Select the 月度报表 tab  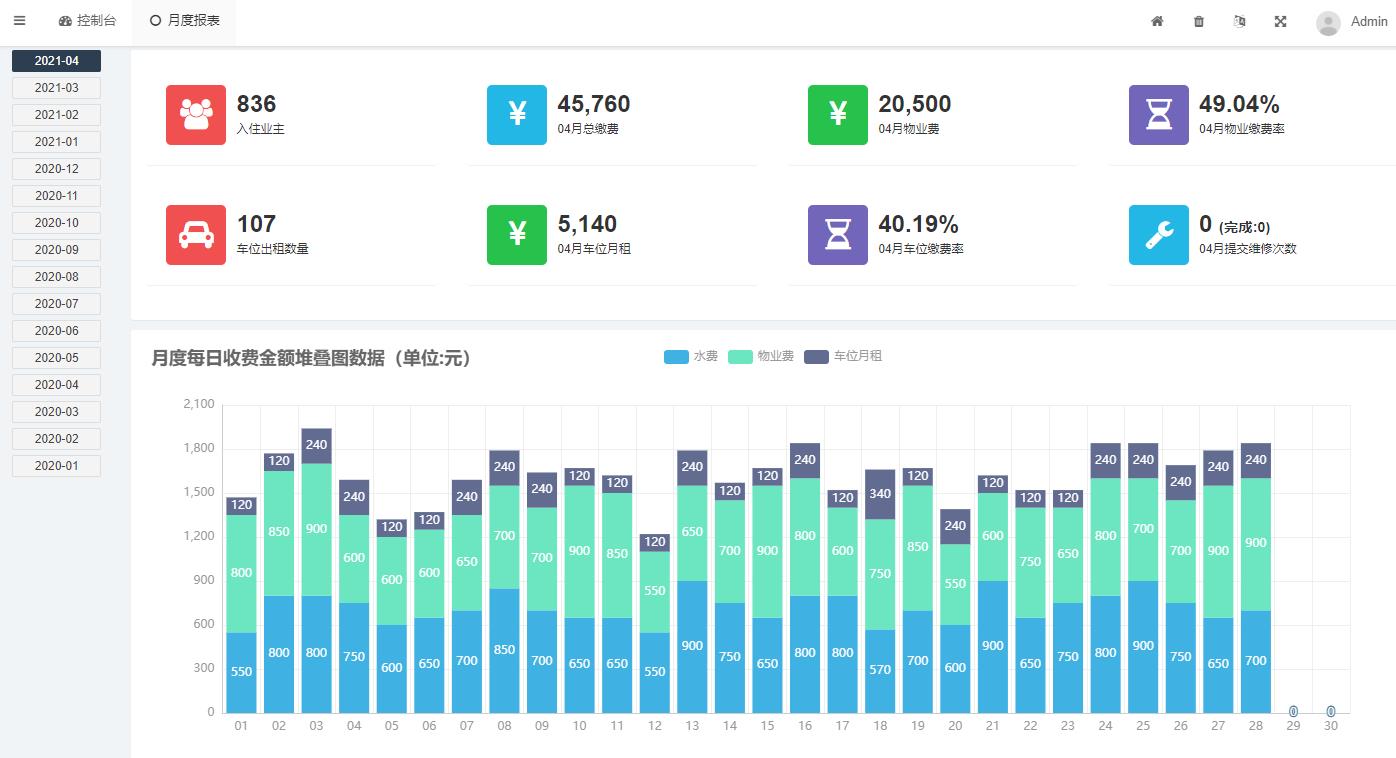(x=184, y=21)
